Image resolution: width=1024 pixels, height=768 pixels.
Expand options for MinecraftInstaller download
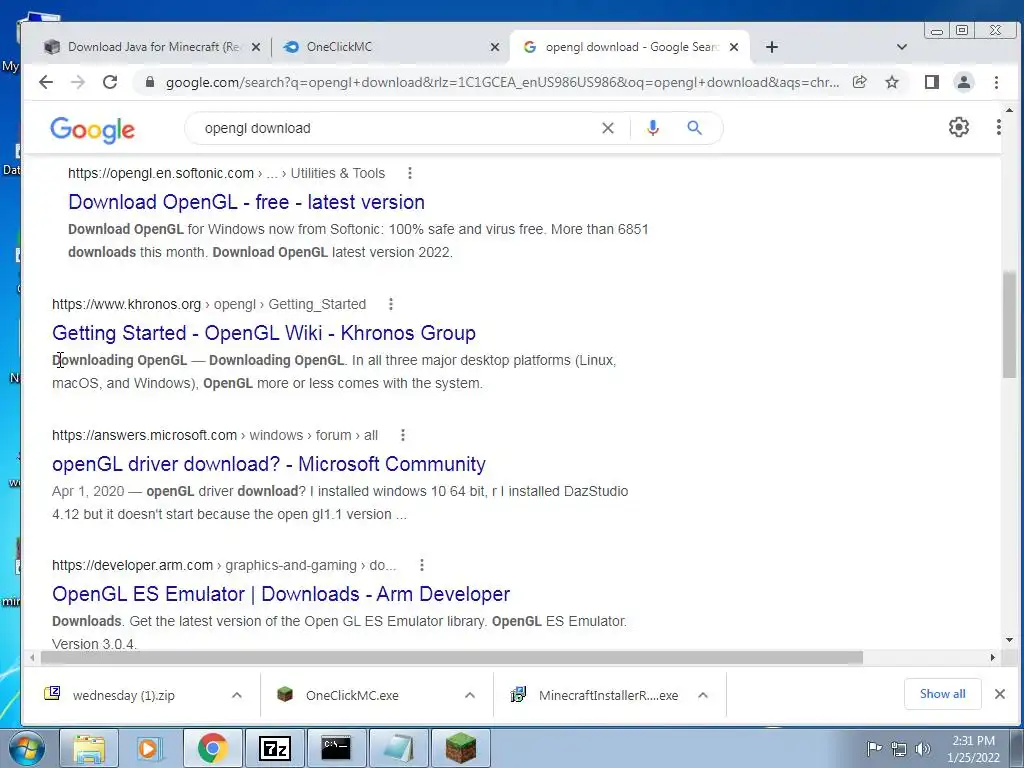[x=703, y=696]
